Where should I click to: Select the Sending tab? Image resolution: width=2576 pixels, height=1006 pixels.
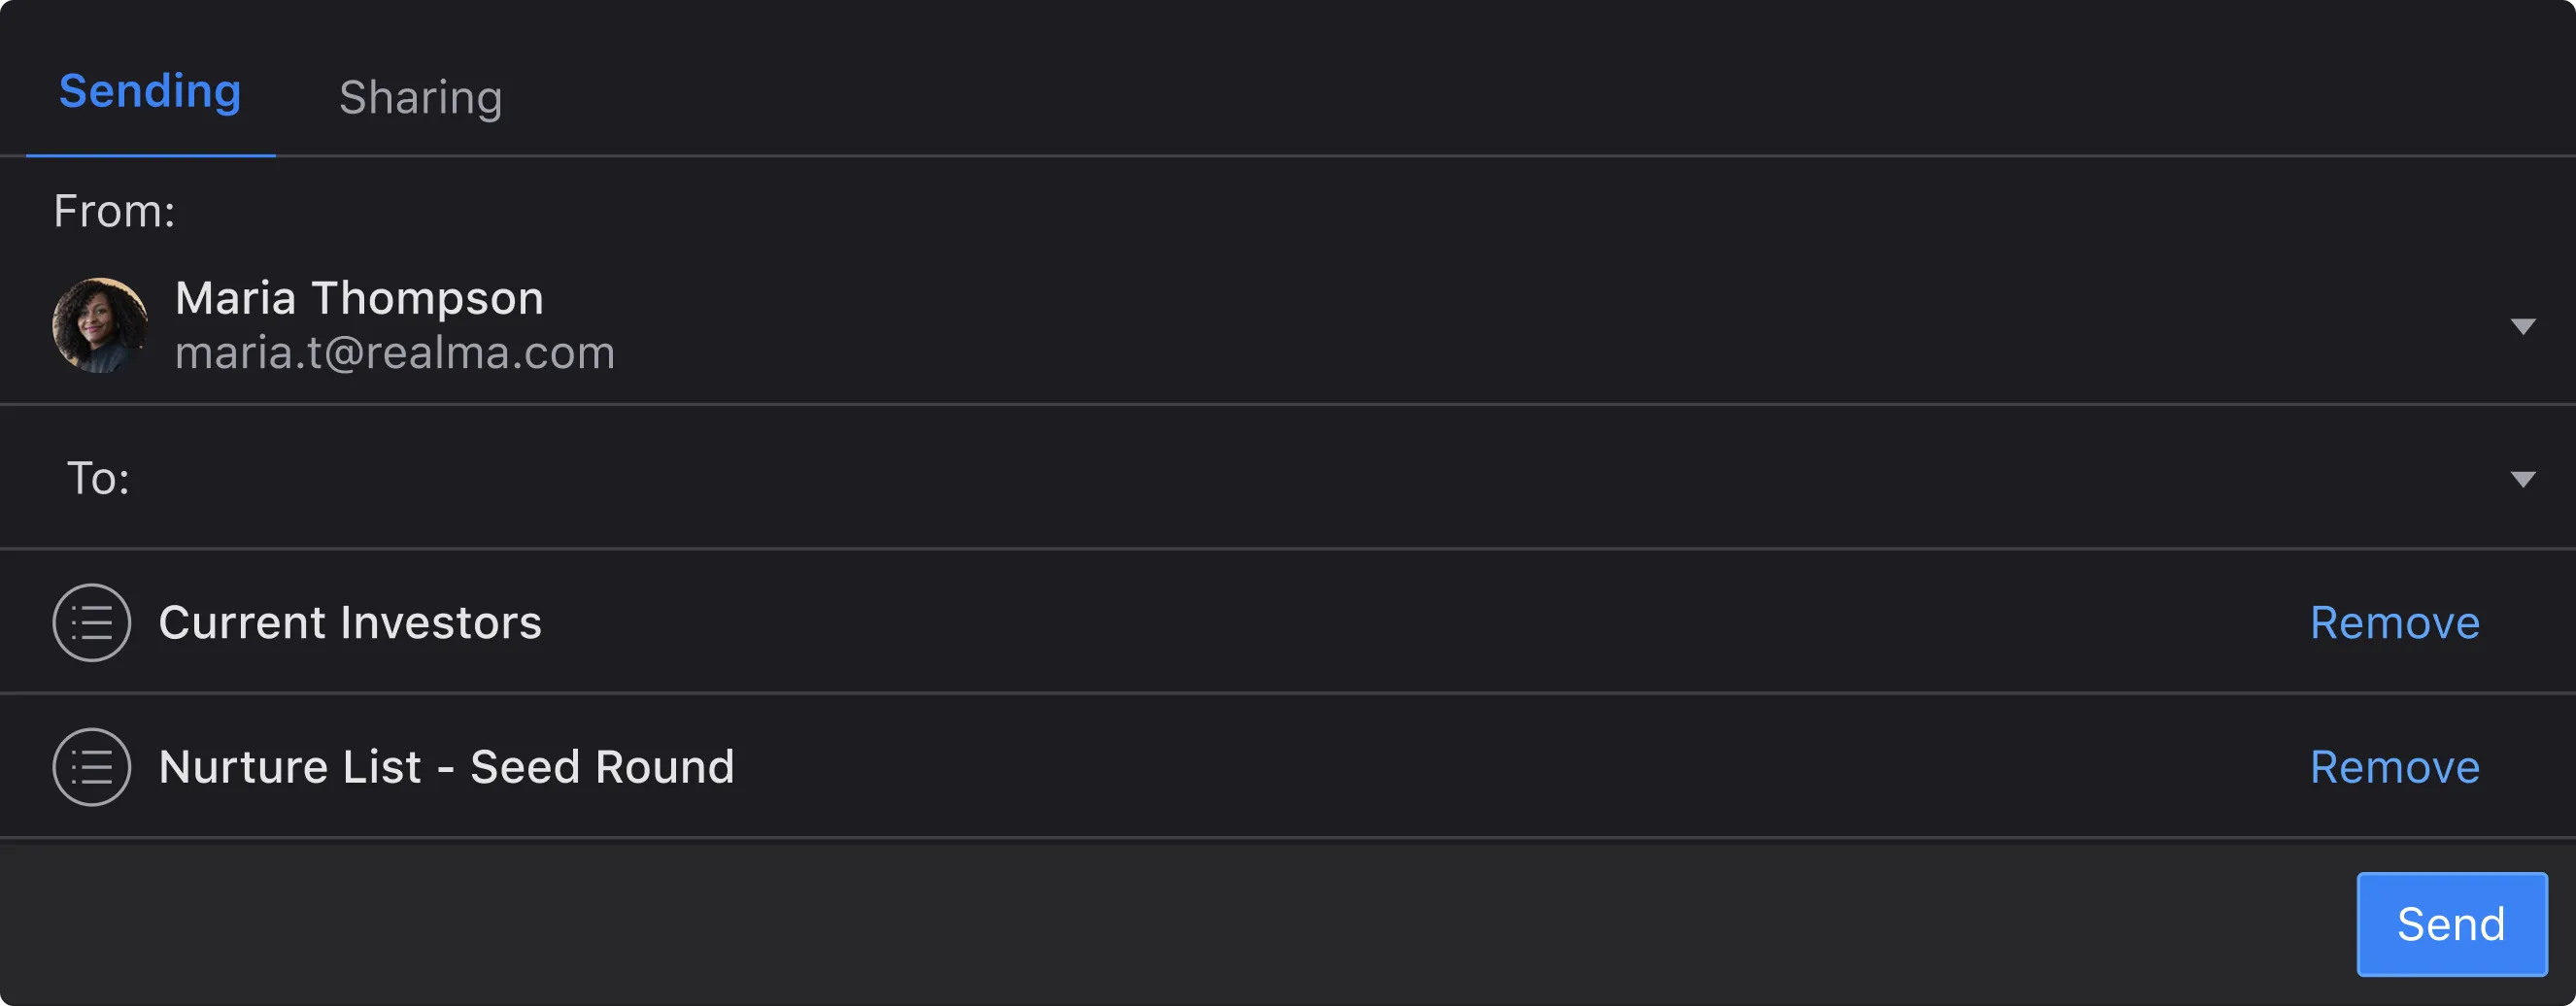pos(150,91)
